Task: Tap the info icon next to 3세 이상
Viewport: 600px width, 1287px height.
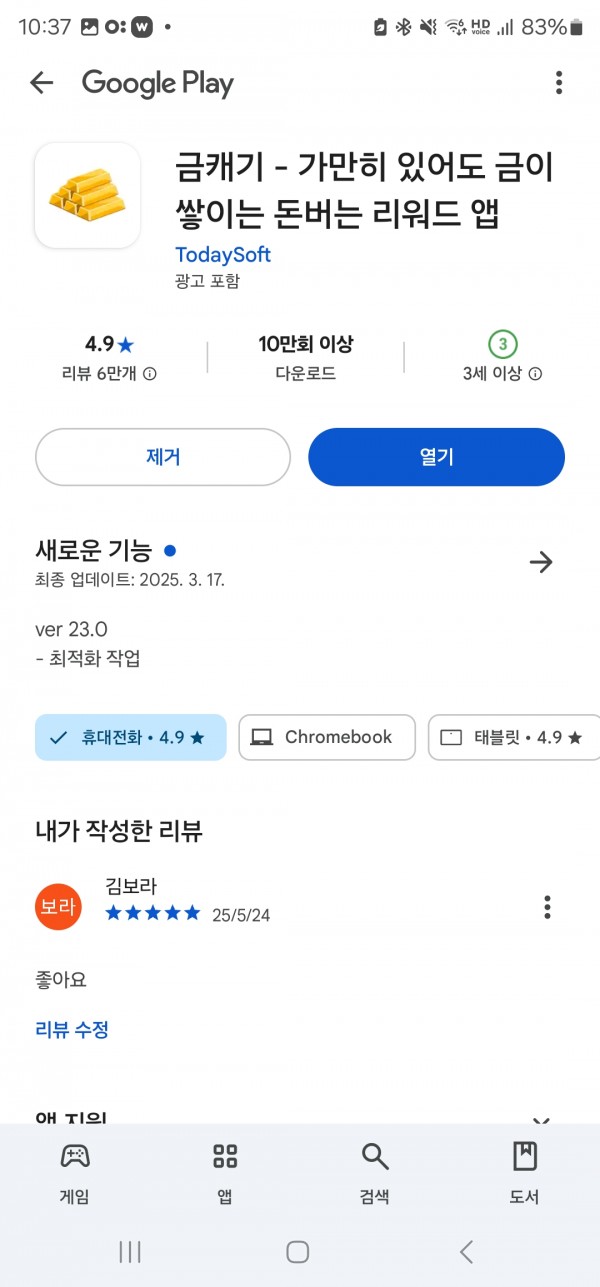Action: pos(535,374)
